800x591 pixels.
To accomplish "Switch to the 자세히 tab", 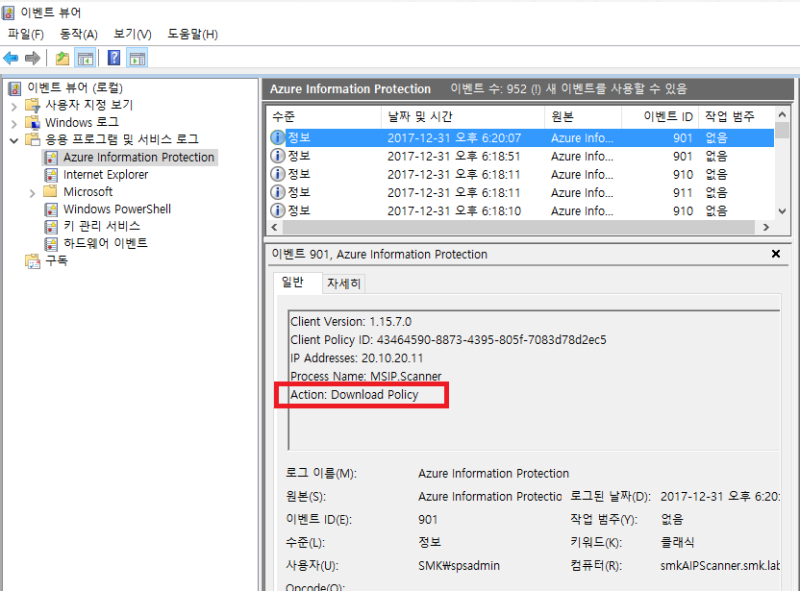I will pyautogui.click(x=344, y=282).
